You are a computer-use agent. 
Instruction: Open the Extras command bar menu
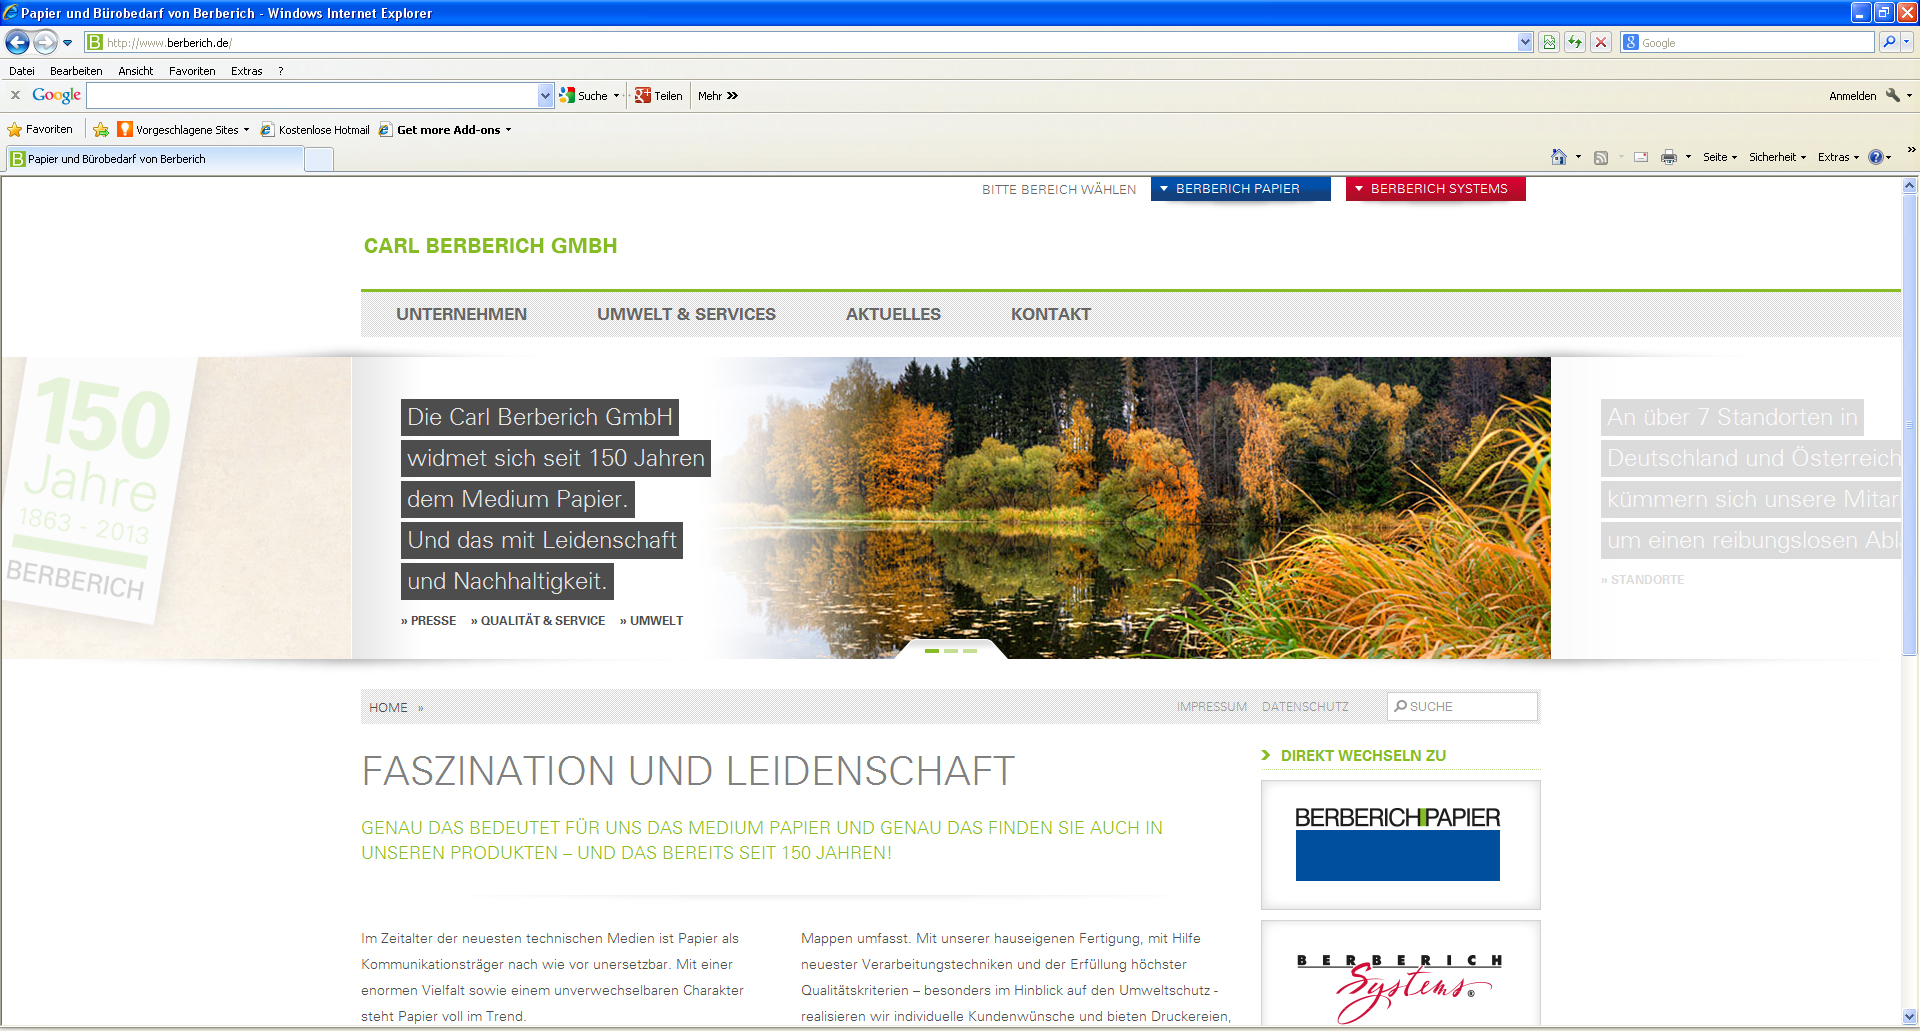(x=1838, y=157)
